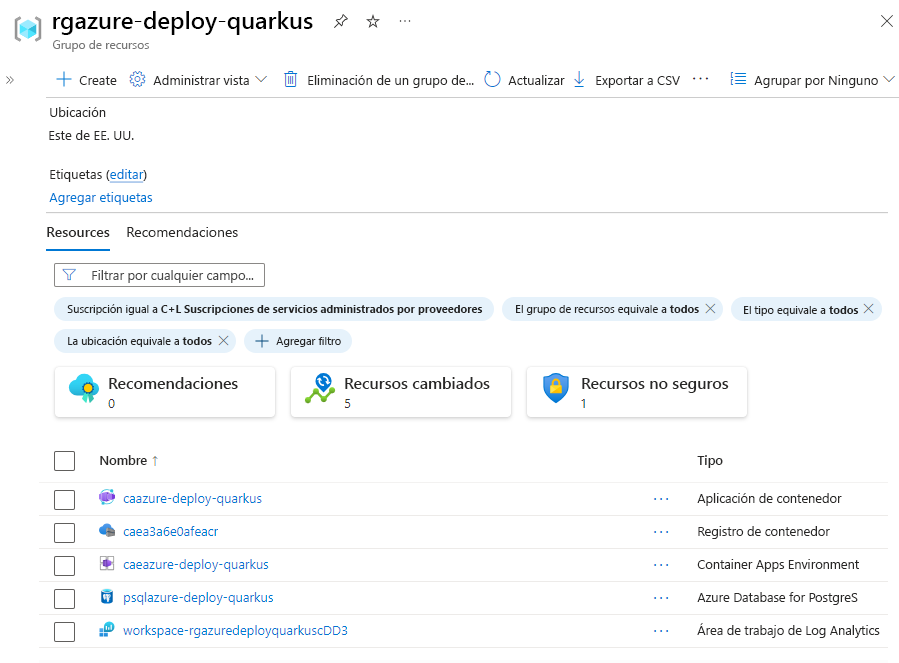Switch to the Recomendaciones tab

pyautogui.click(x=181, y=232)
